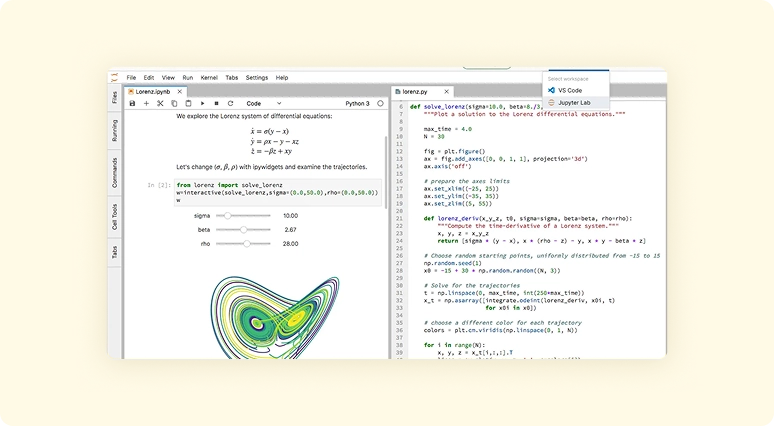Restart the kernel using refresh icon
The height and width of the screenshot is (426, 774).
click(x=230, y=103)
